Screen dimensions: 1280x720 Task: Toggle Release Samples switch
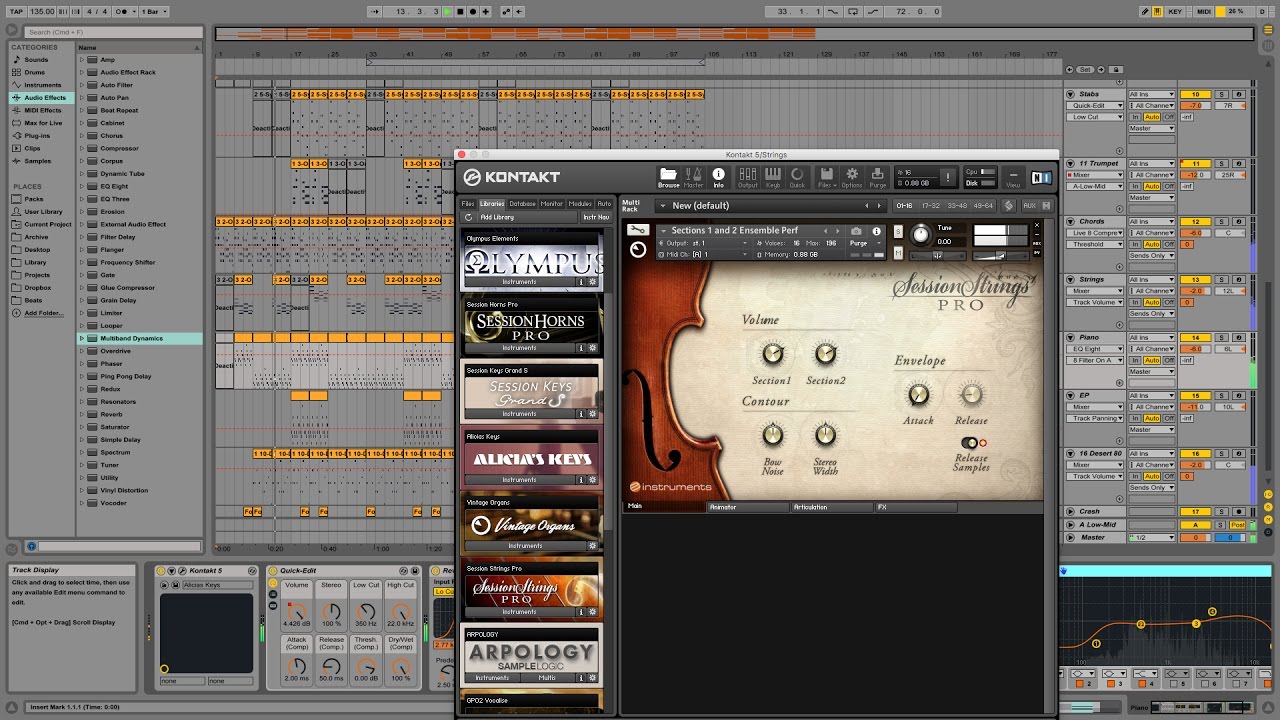click(970, 443)
